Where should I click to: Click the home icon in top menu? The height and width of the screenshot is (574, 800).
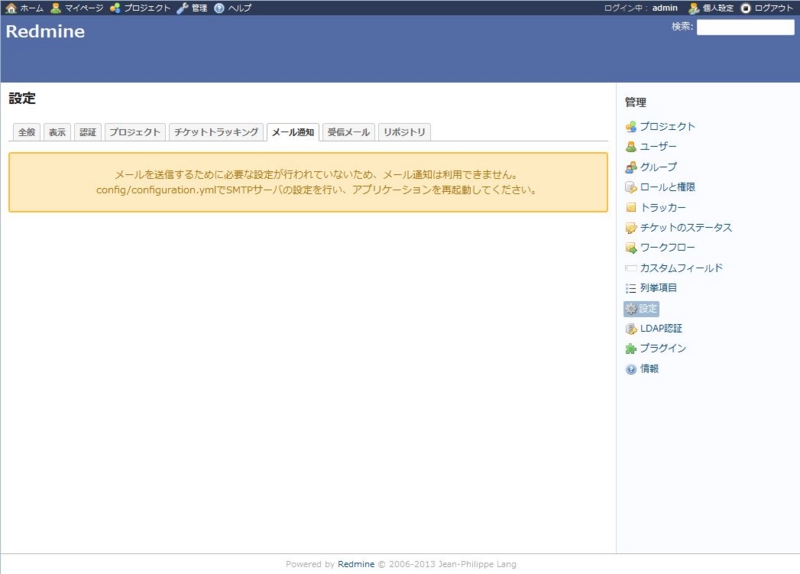(11, 8)
